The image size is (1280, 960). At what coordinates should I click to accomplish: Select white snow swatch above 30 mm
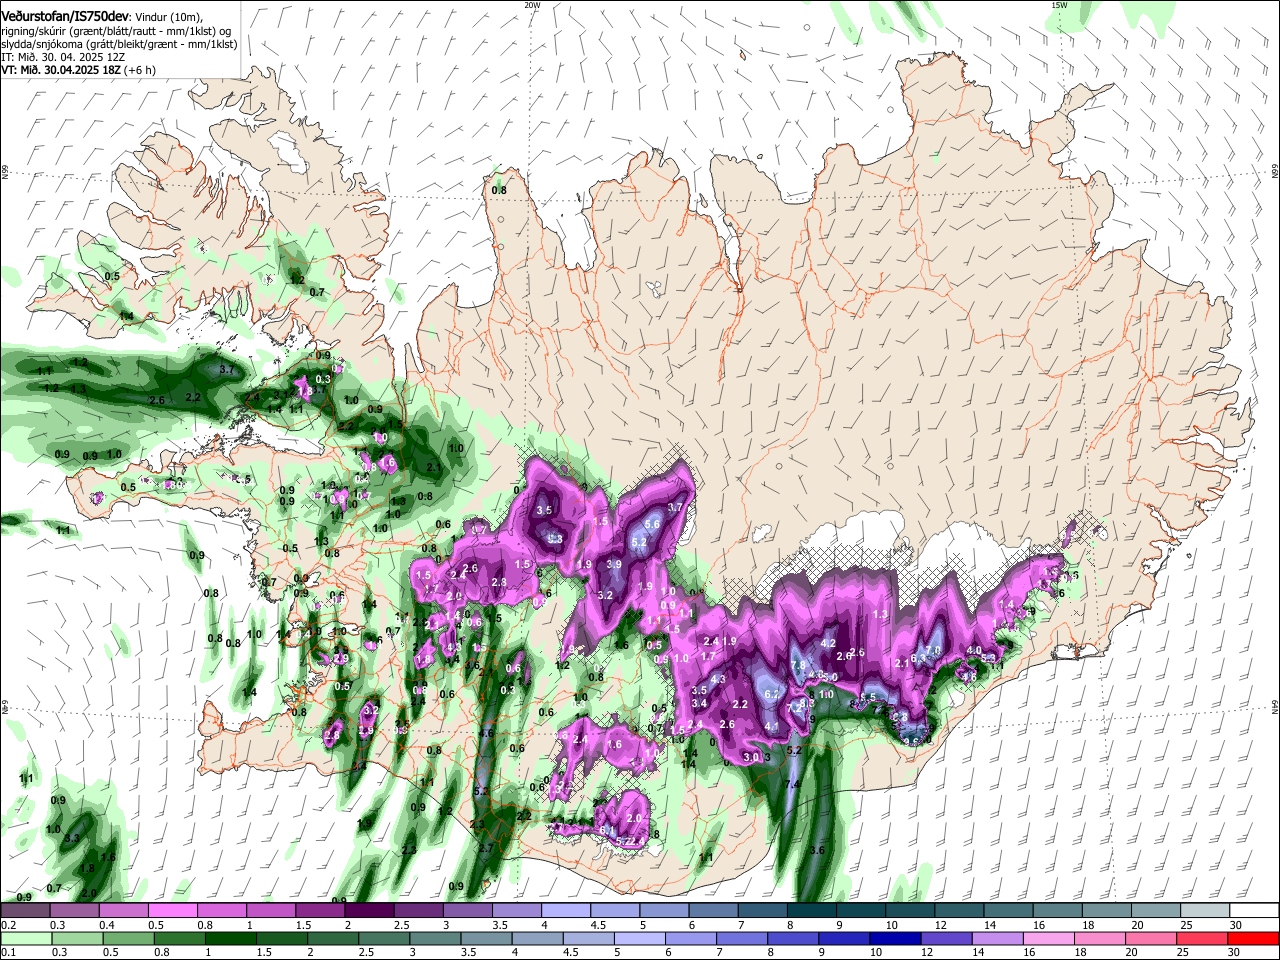(1255, 910)
